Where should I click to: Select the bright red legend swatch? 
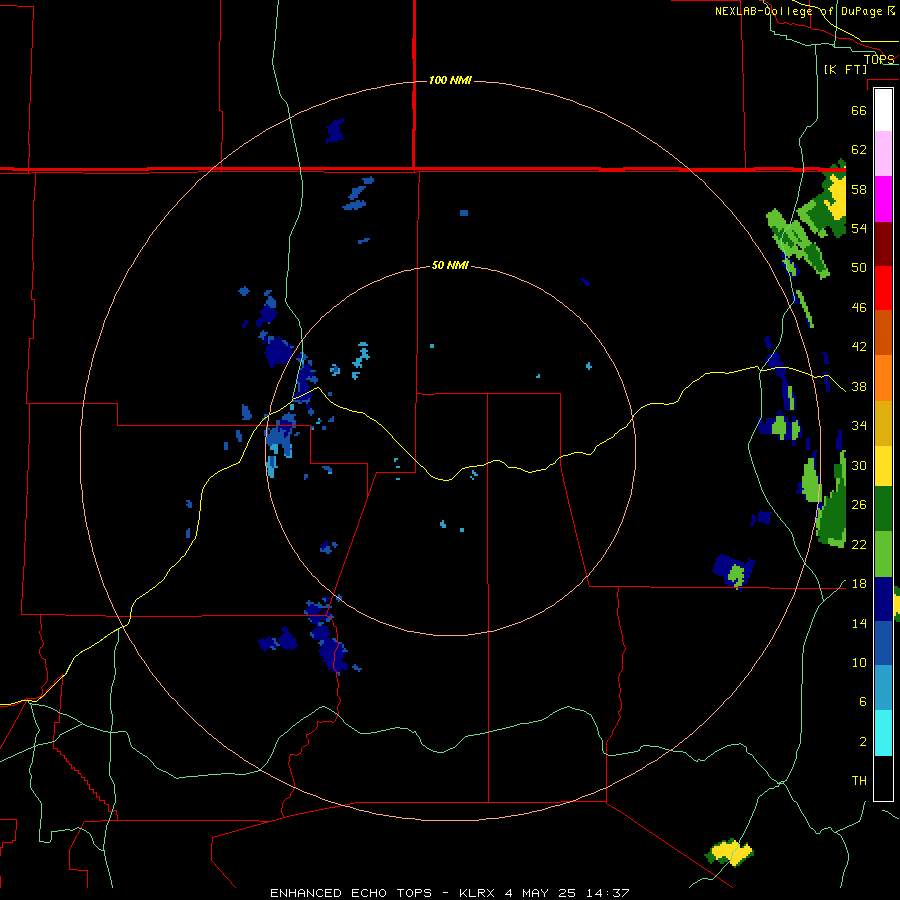(883, 288)
